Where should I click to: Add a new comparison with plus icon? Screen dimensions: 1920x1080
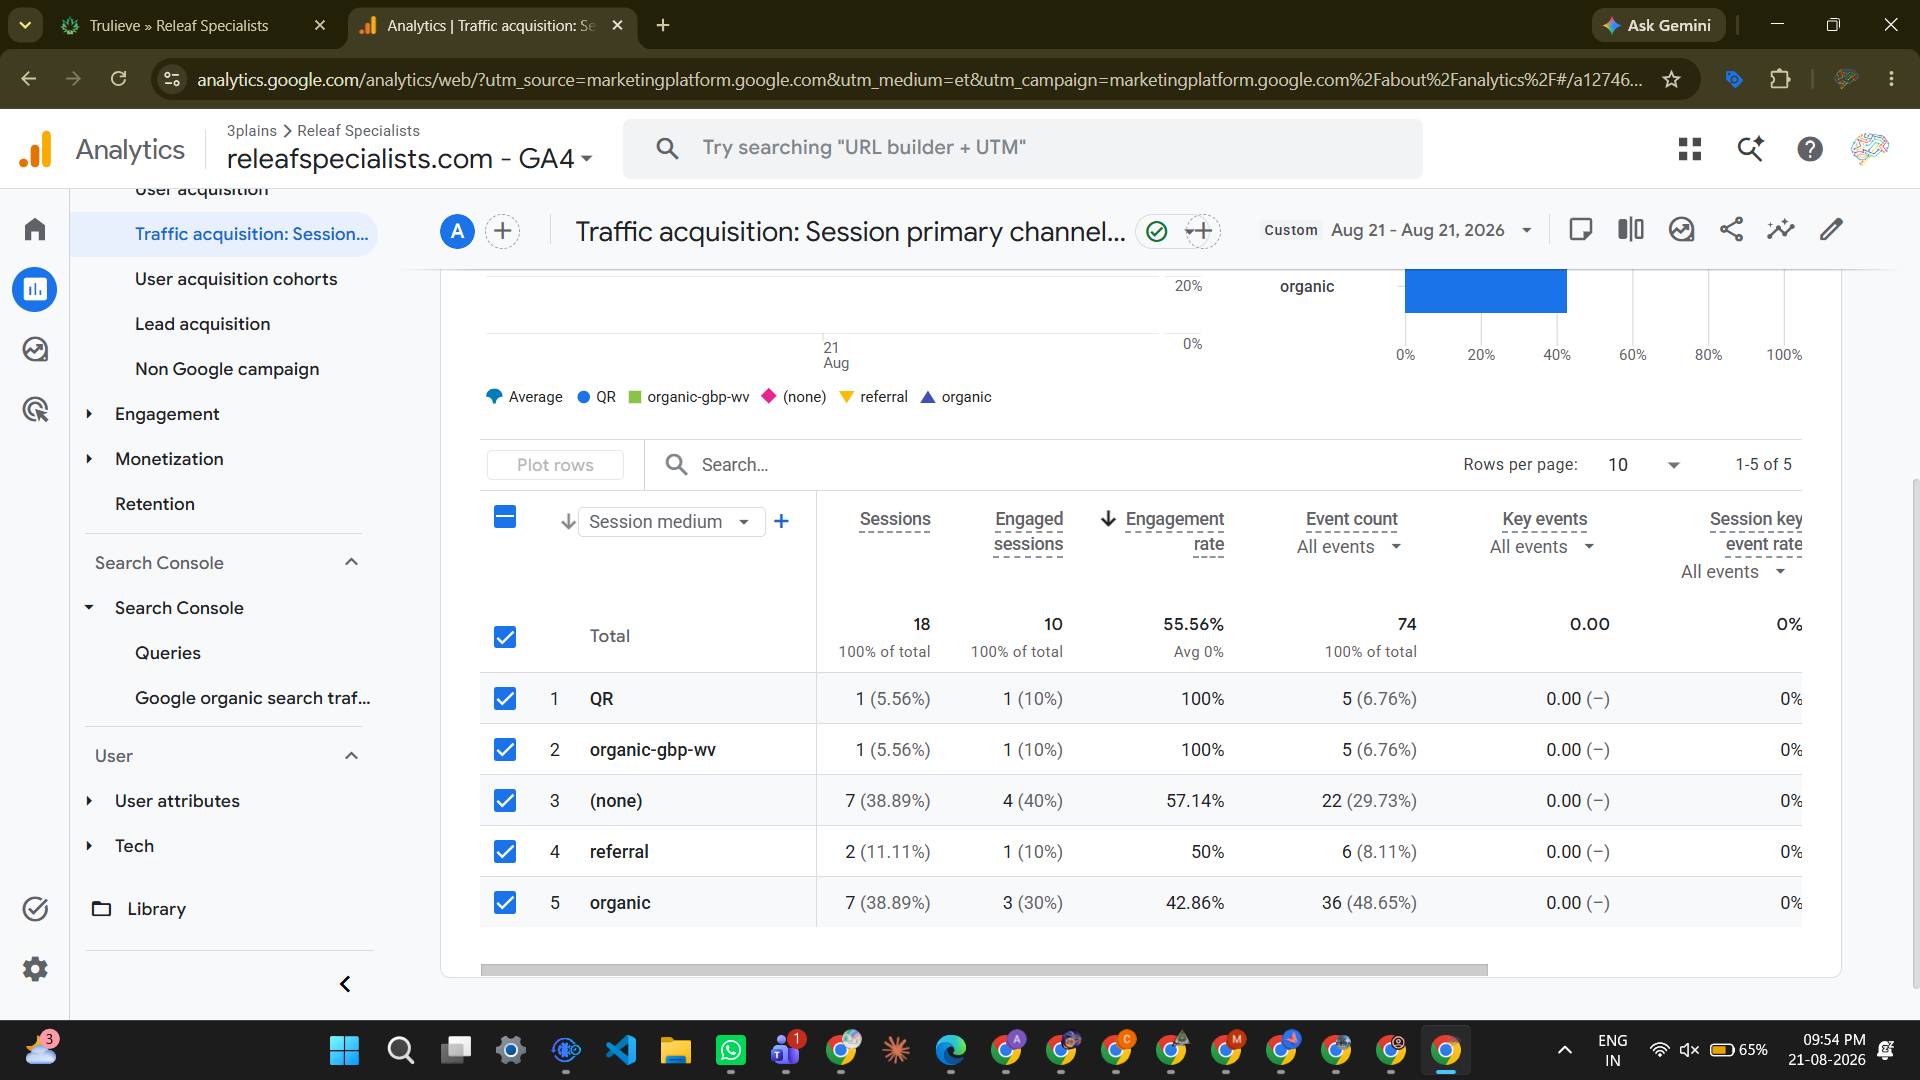503,232
